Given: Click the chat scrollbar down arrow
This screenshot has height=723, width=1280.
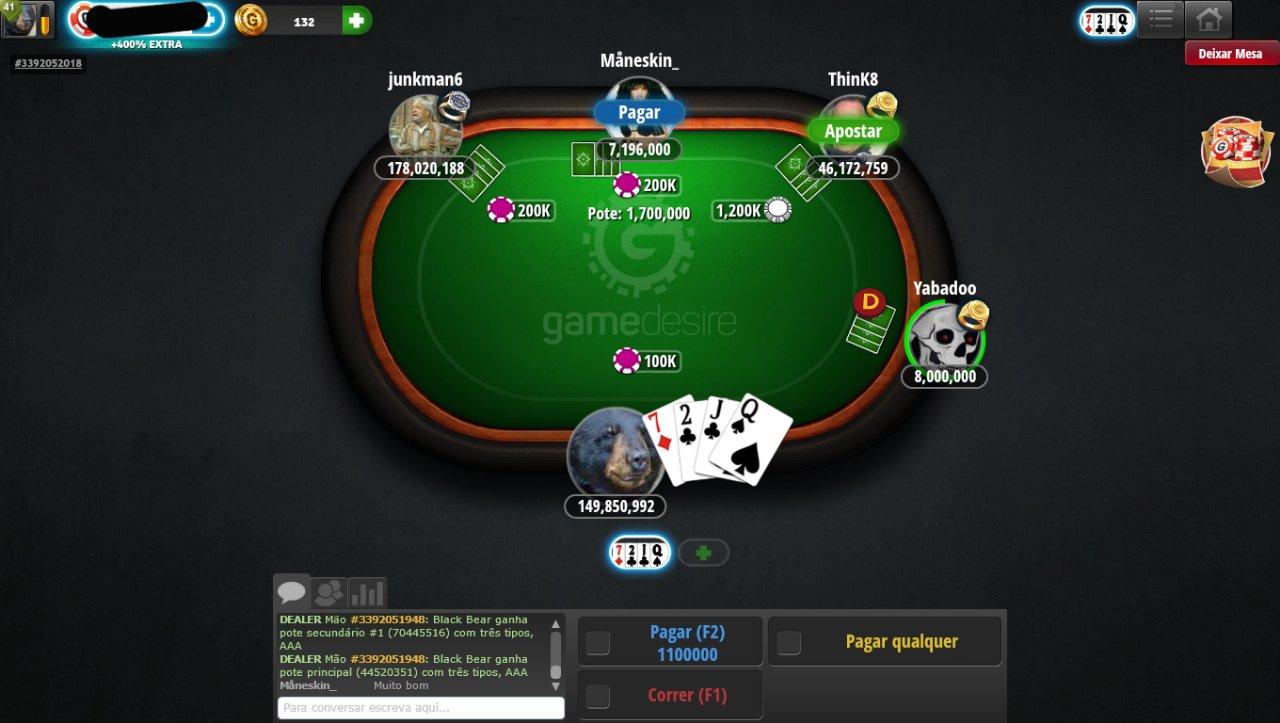Looking at the screenshot, I should [556, 686].
